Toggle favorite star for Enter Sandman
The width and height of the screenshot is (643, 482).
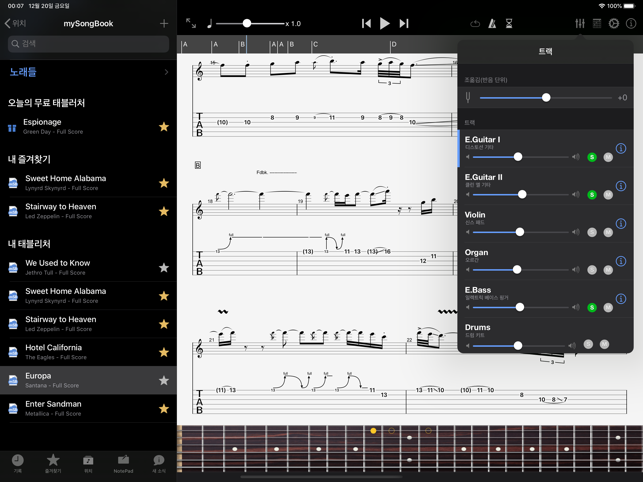coord(164,409)
